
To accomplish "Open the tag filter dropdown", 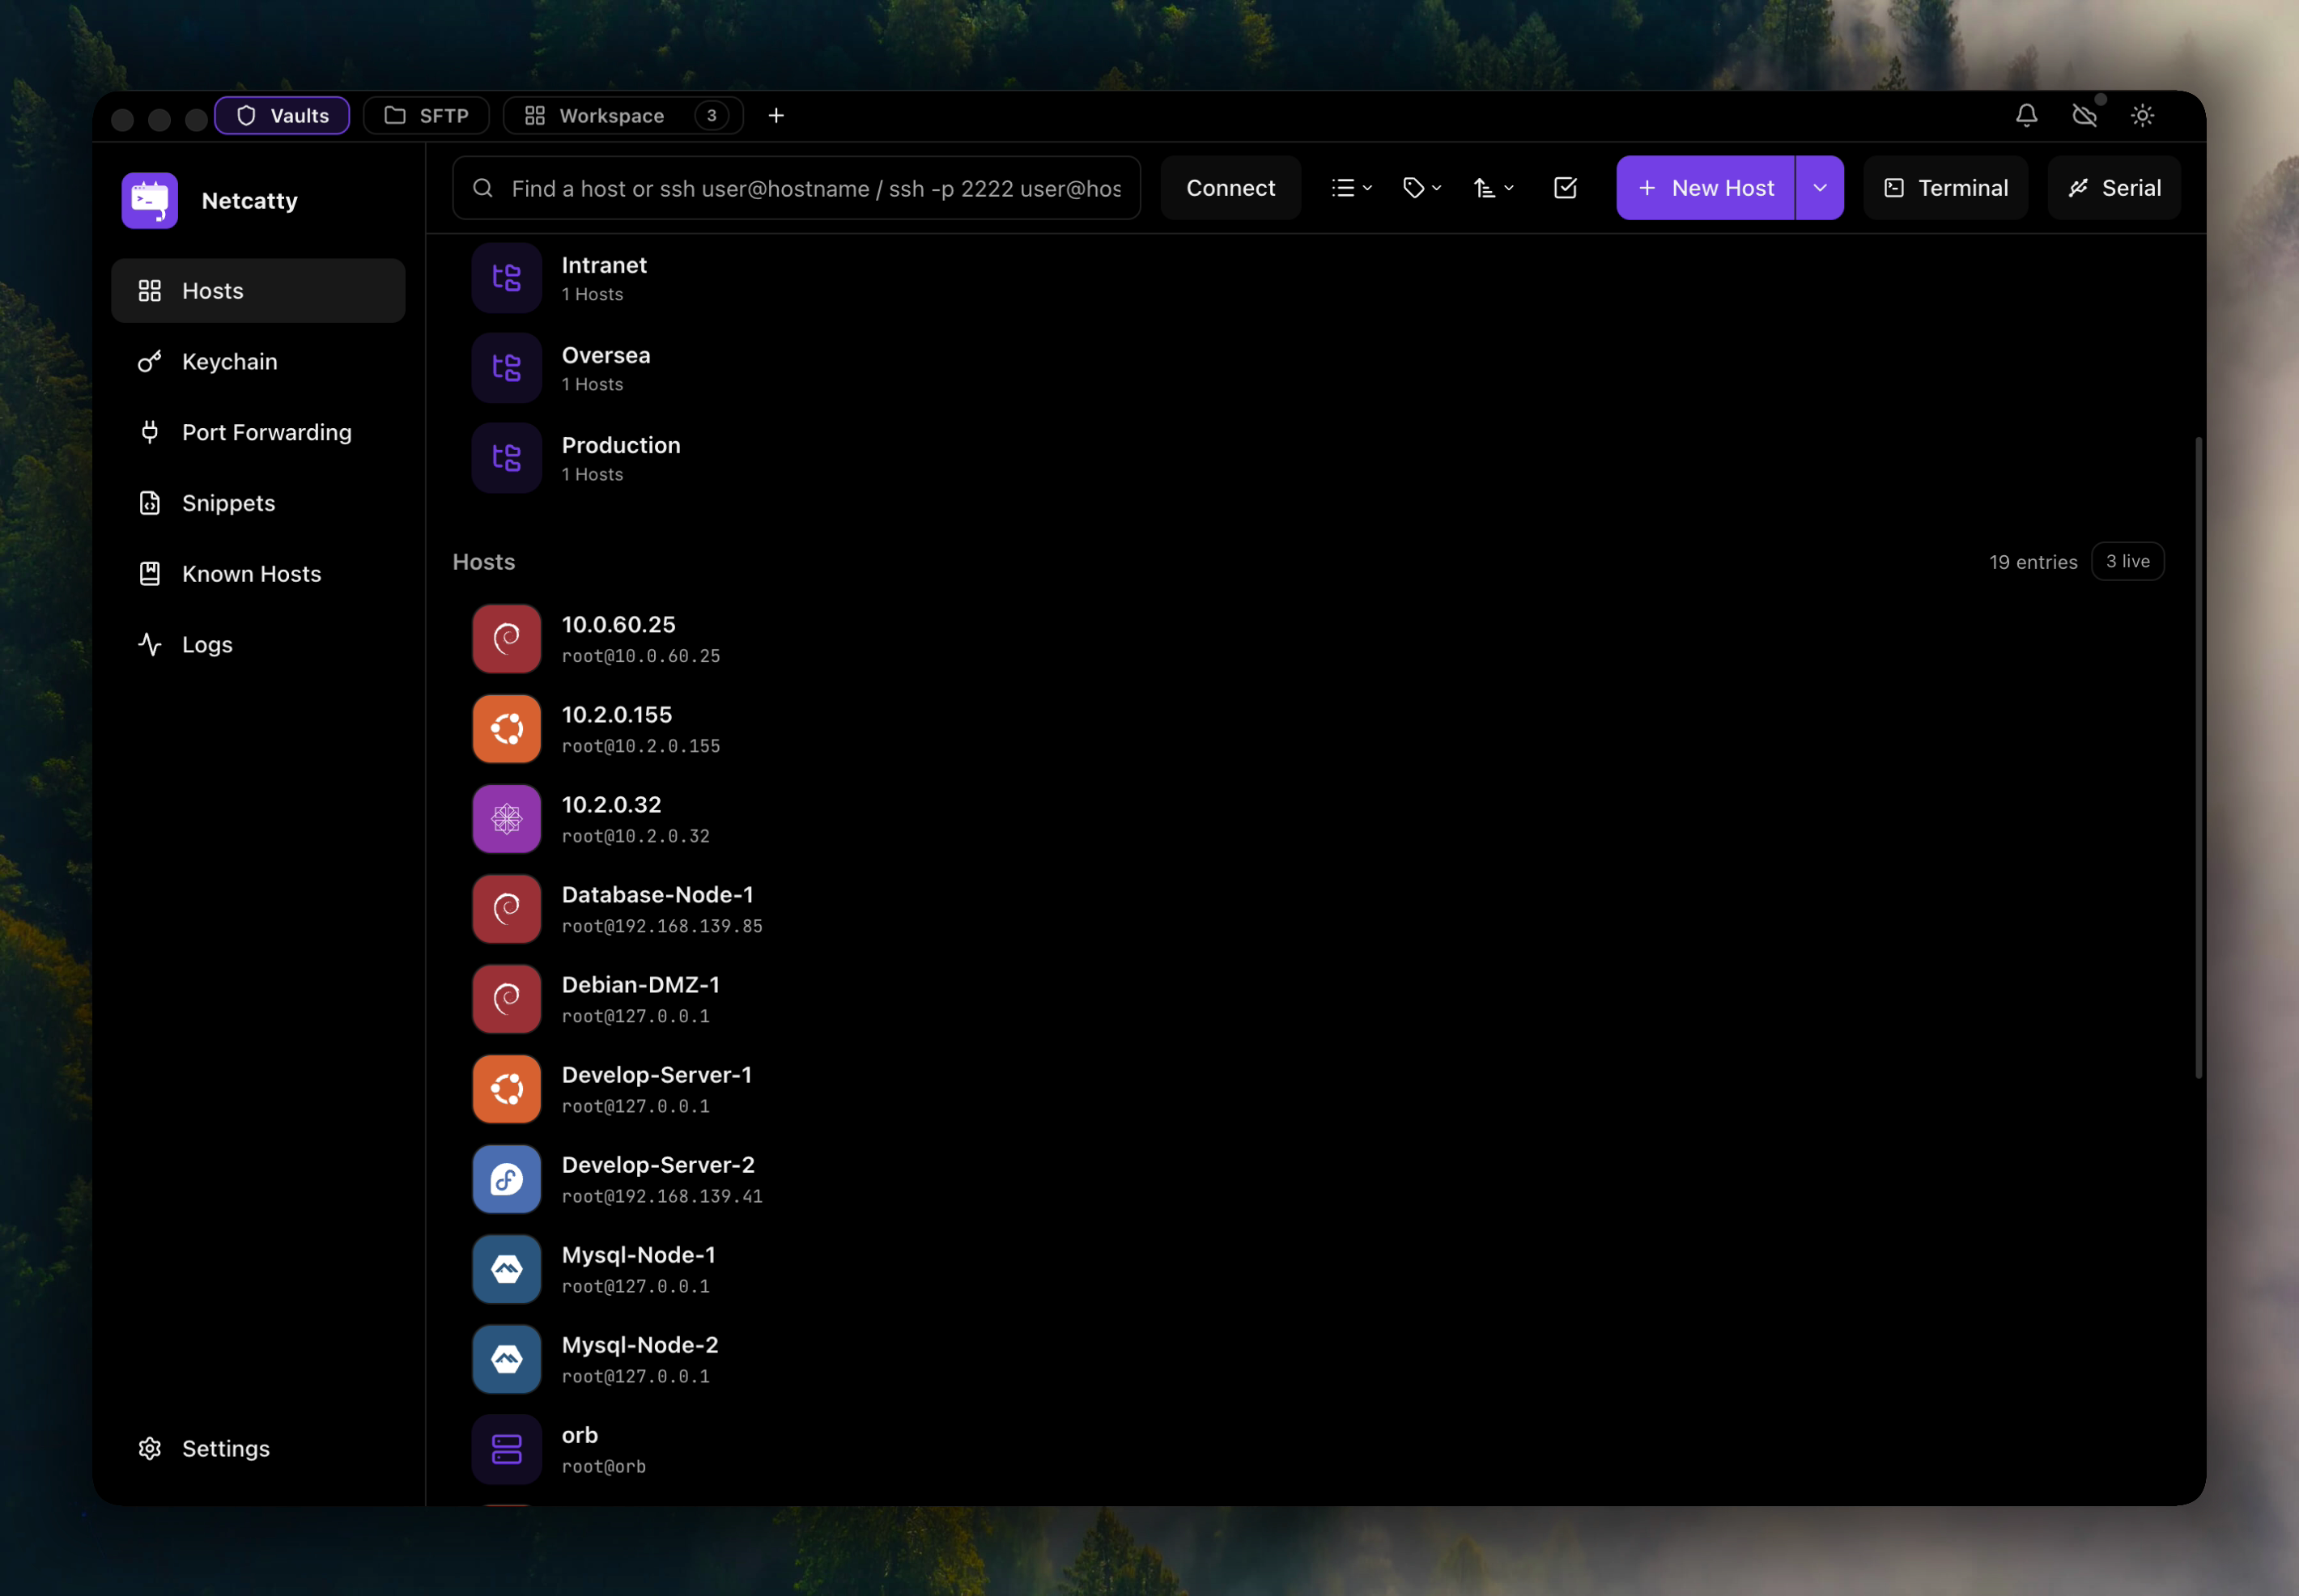I will click(1421, 188).
